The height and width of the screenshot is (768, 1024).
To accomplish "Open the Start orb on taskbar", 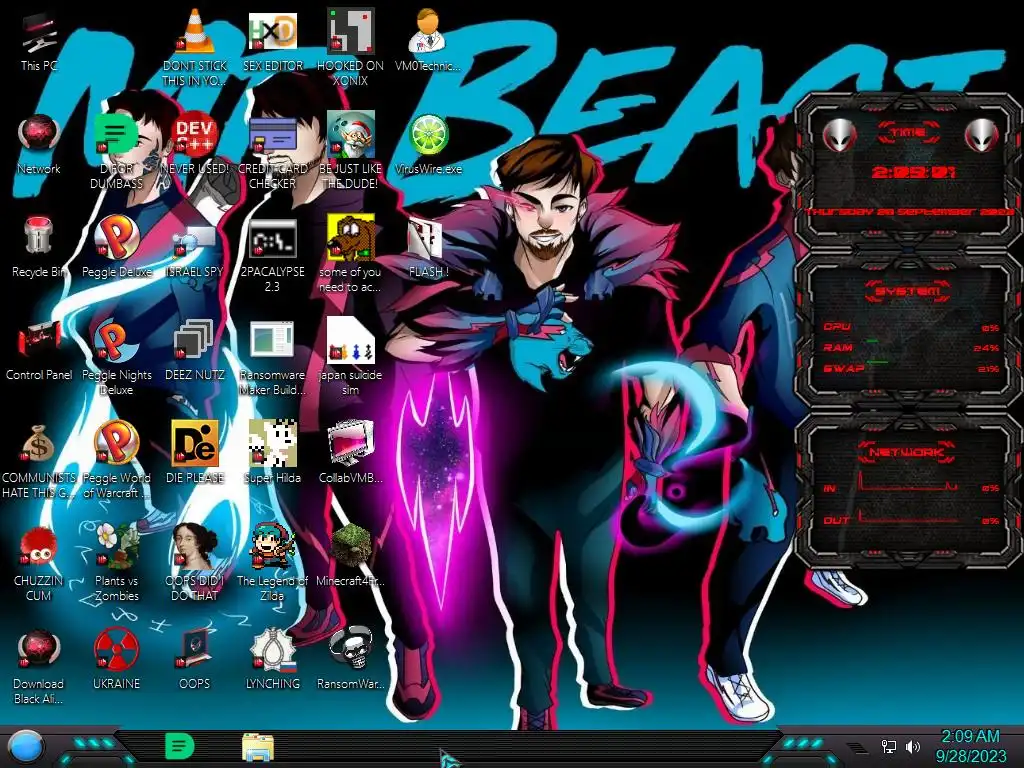I will point(27,746).
